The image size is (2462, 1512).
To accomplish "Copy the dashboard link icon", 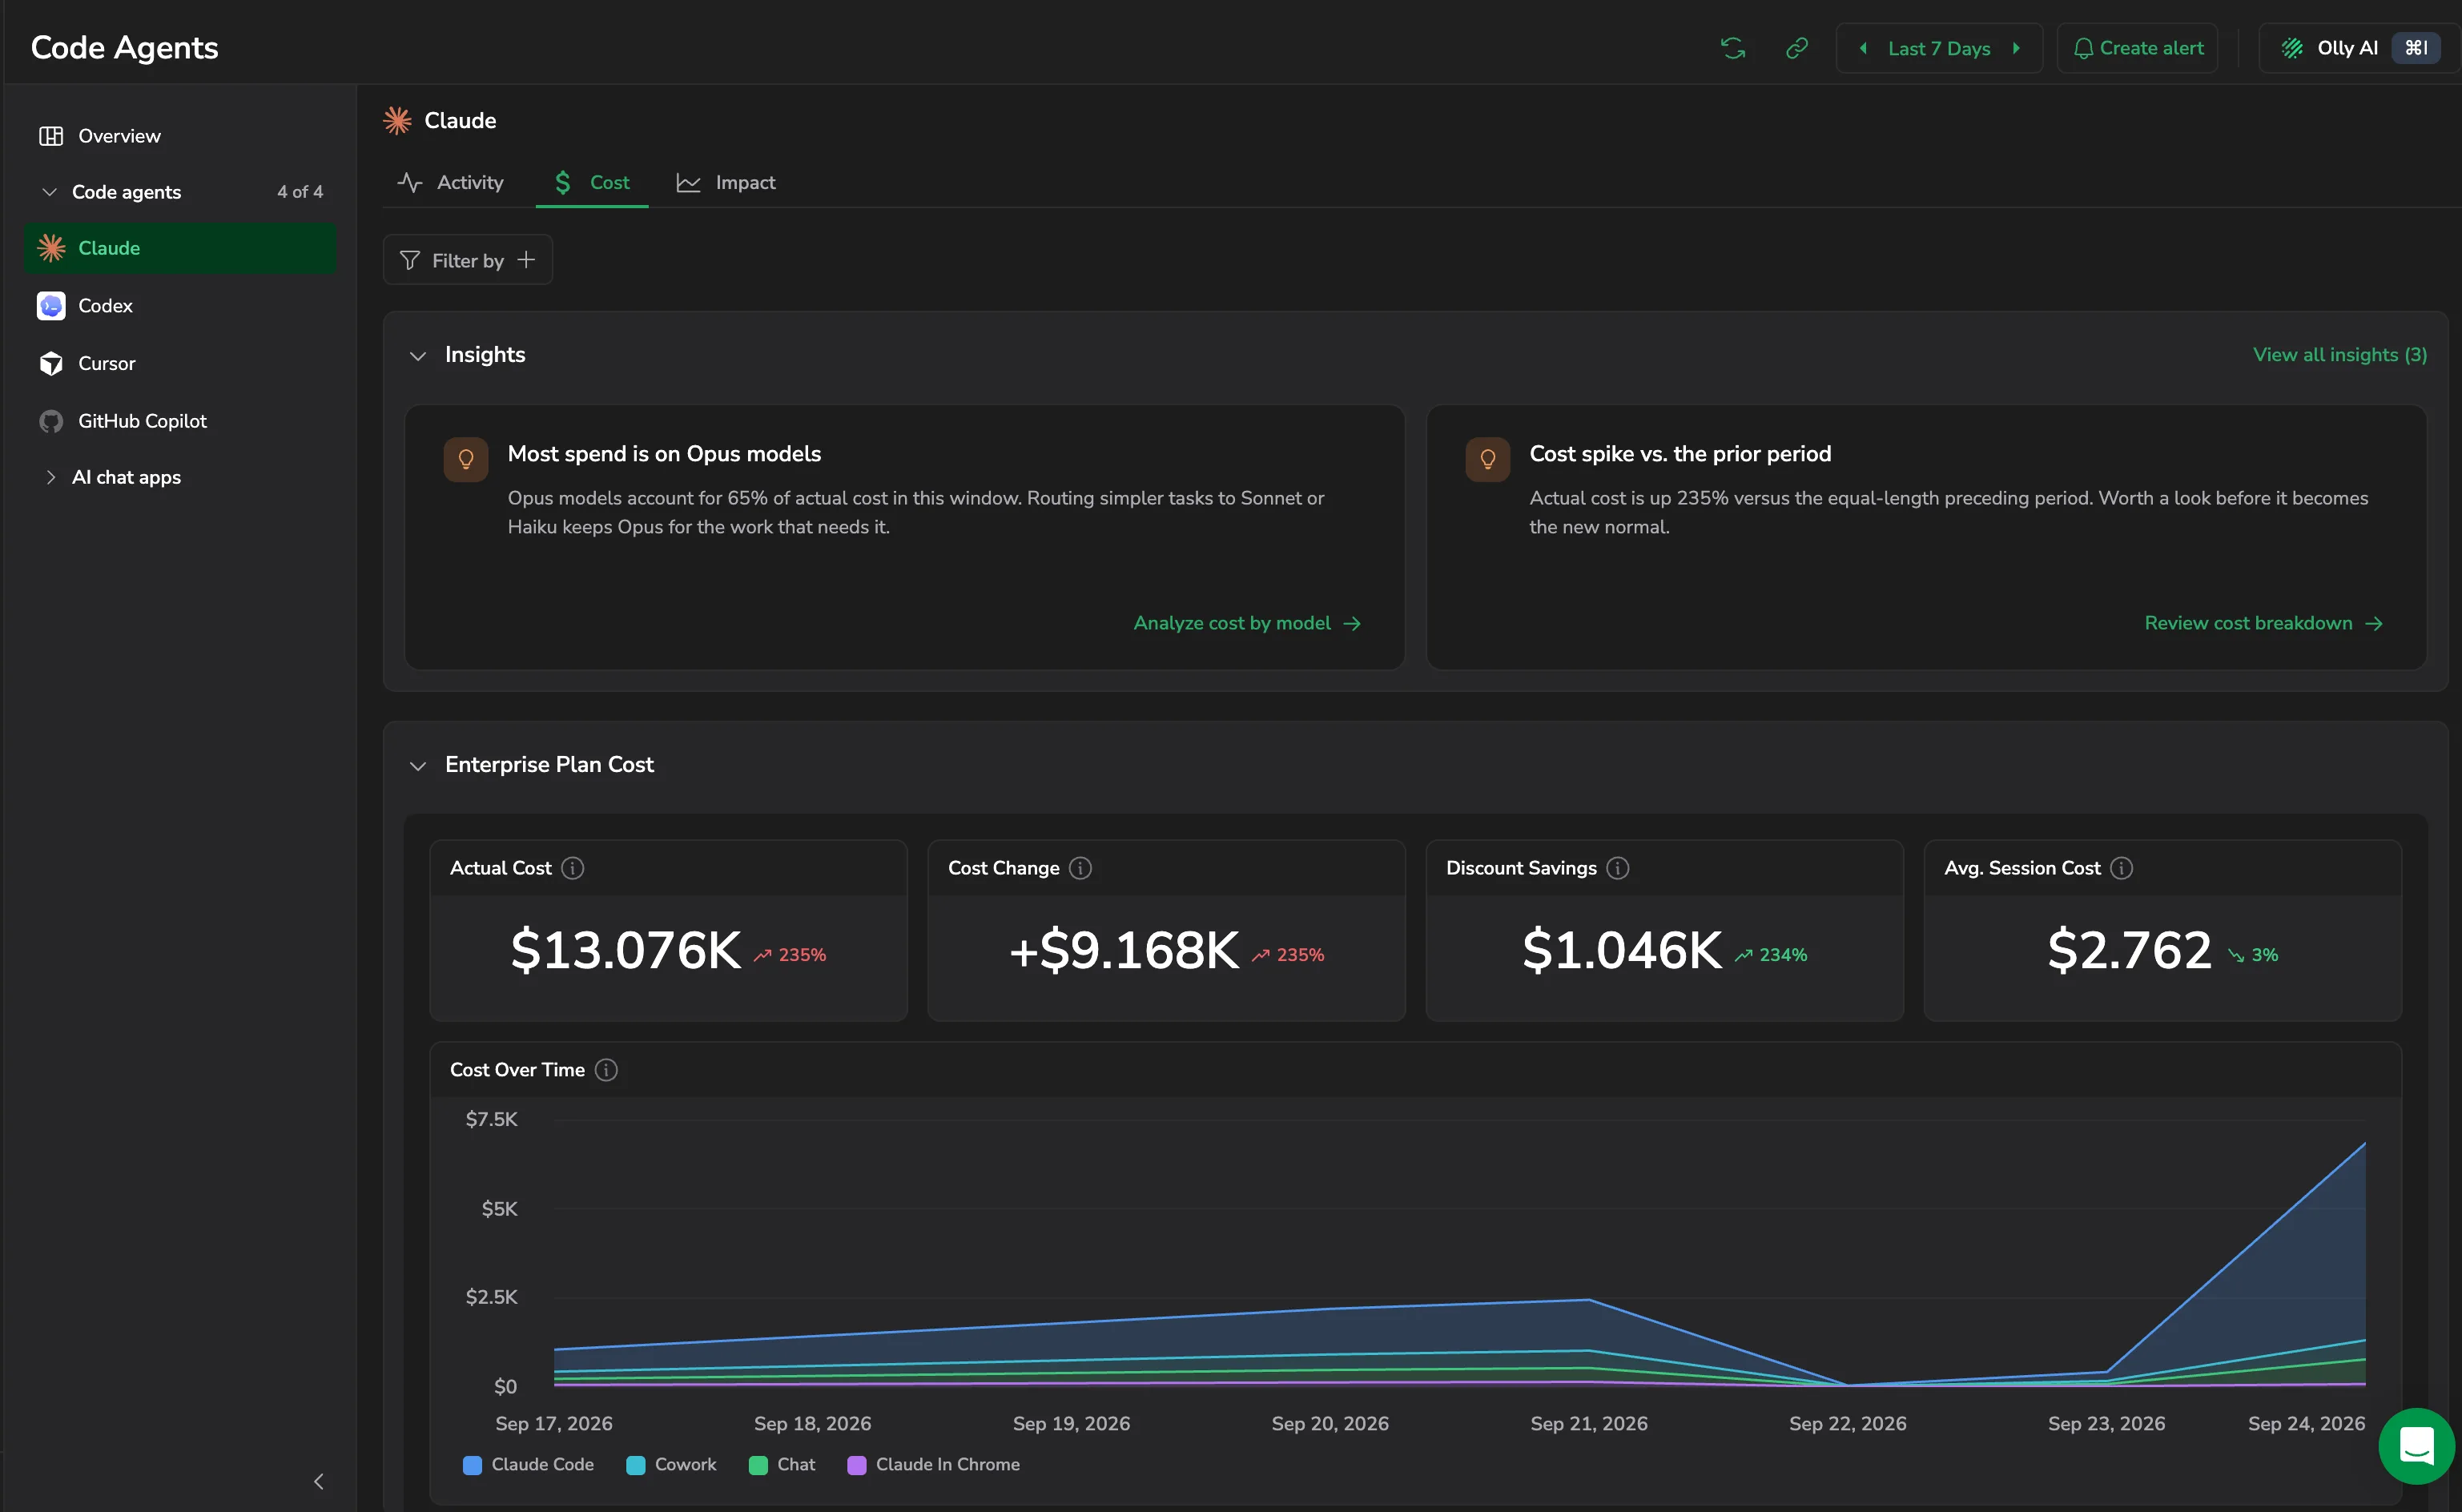I will pyautogui.click(x=1797, y=48).
